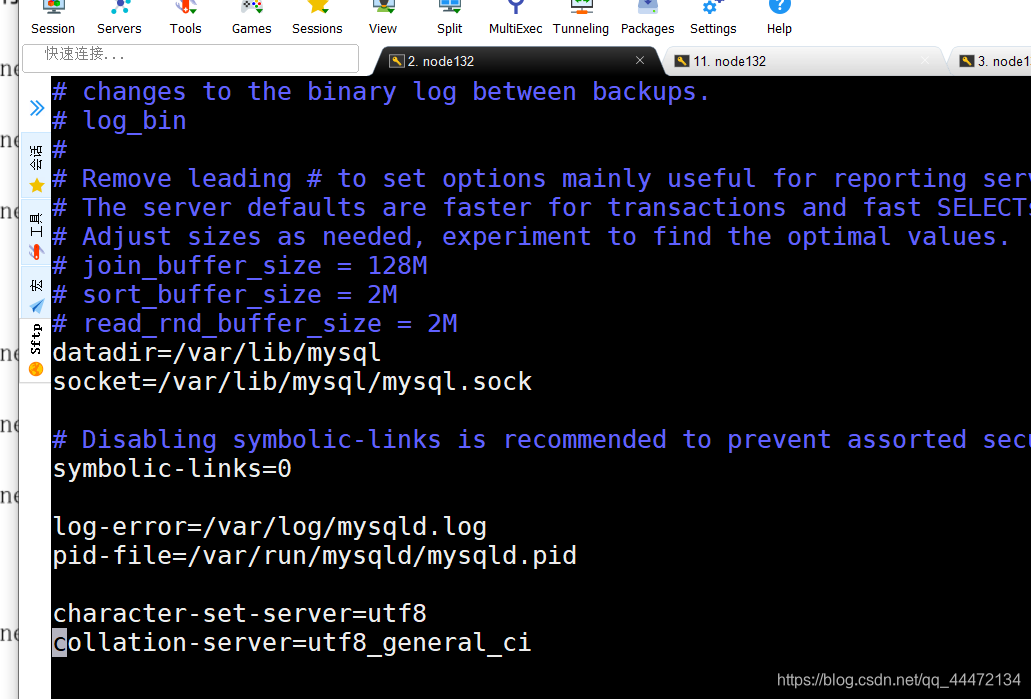1031x699 pixels.
Task: Open the Tools icon in the toolbar
Action: 185,17
